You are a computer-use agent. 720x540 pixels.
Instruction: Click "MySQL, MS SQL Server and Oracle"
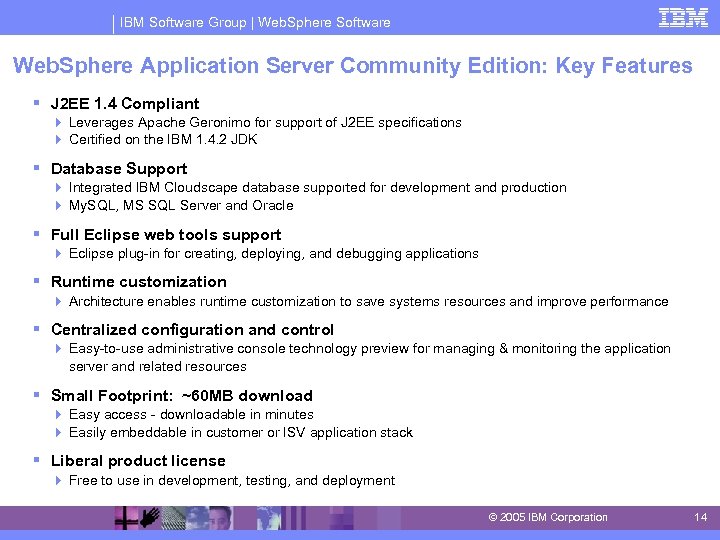point(181,205)
